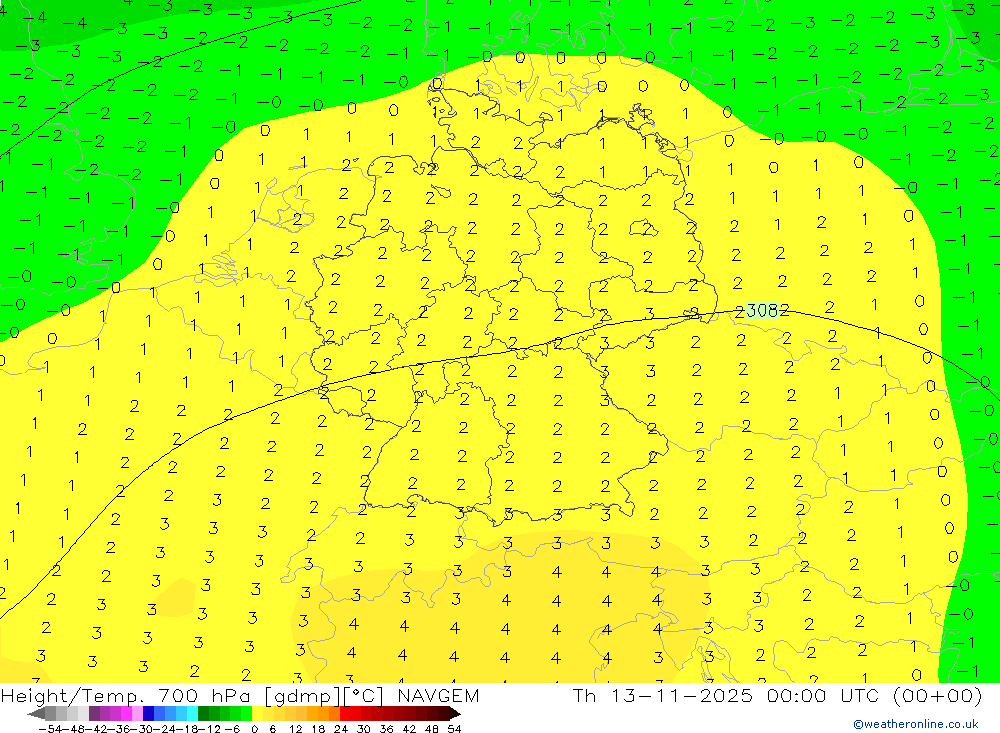The width and height of the screenshot is (1000, 733).
Task: Pick the dark purple swatch in temperature legend
Action: (94, 713)
